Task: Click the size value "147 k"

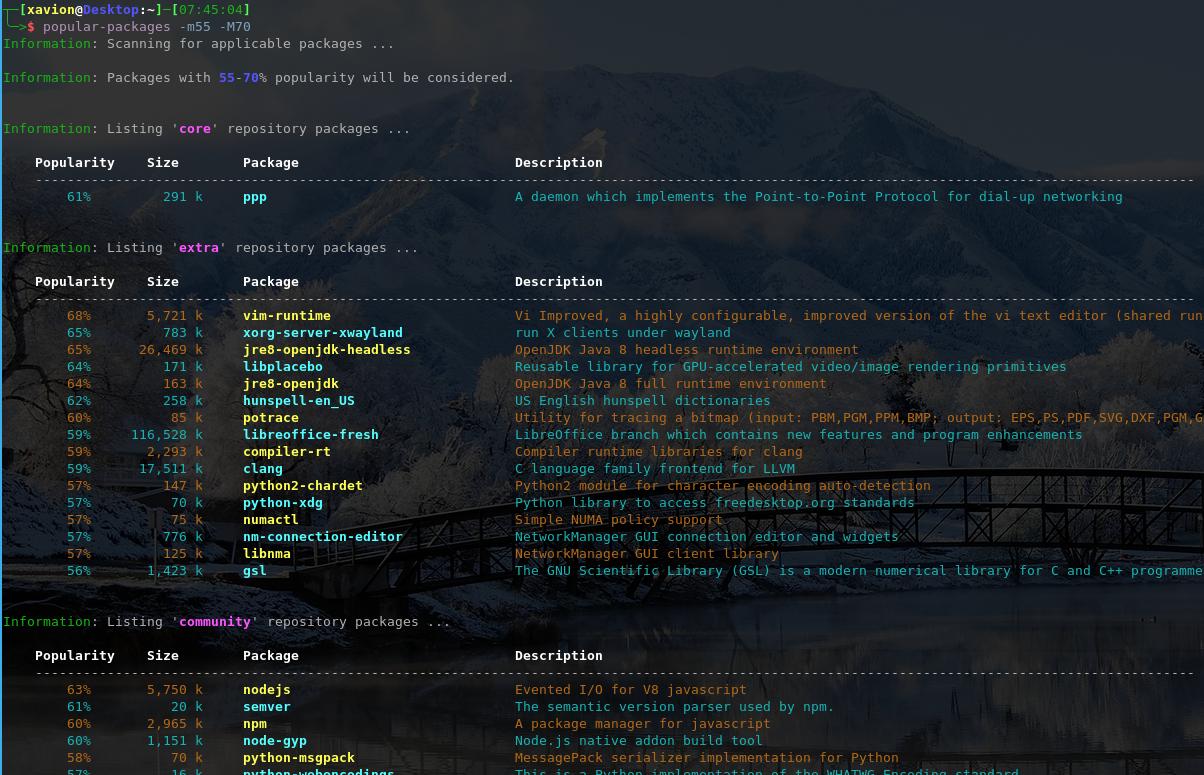Action: (x=183, y=486)
